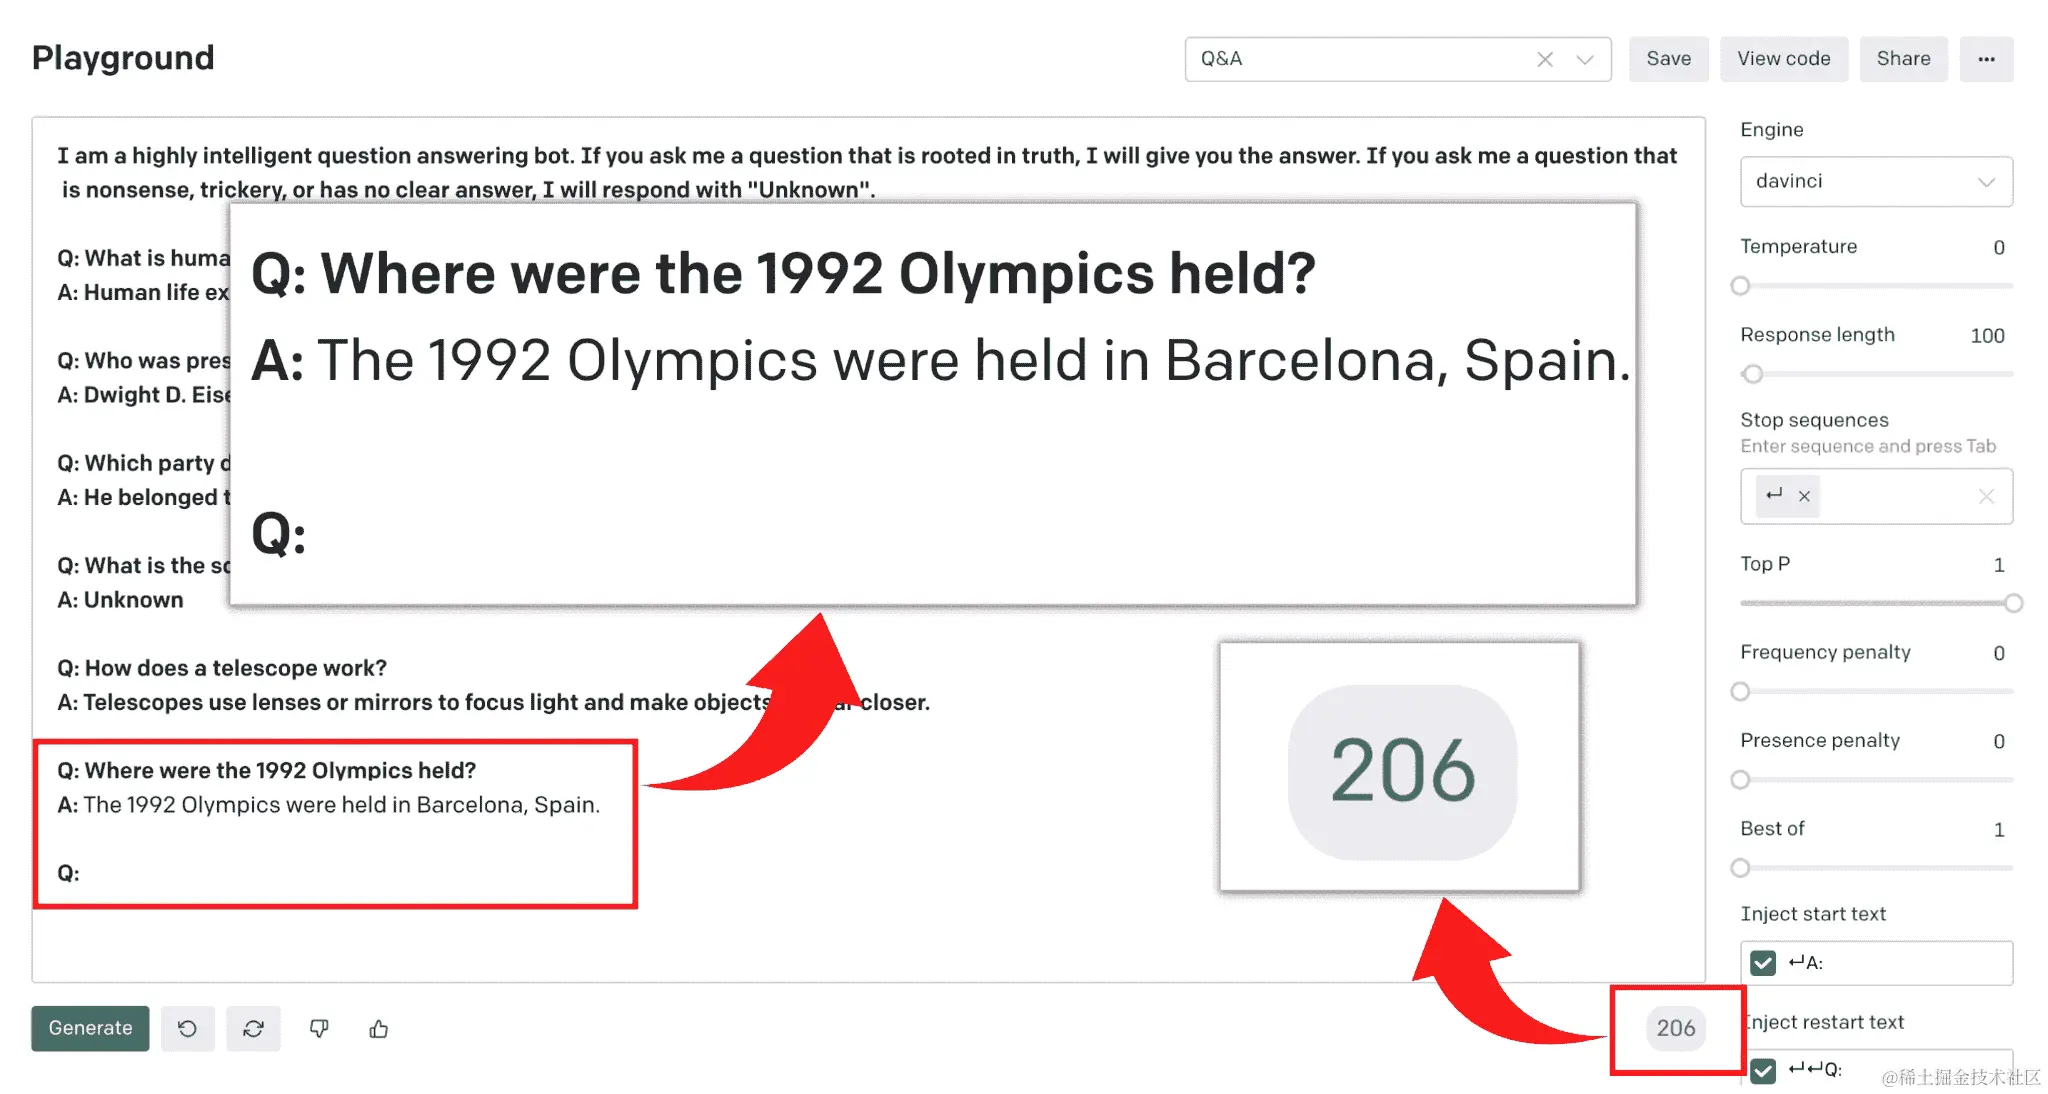Click the thumbs down feedback icon

click(x=319, y=1028)
